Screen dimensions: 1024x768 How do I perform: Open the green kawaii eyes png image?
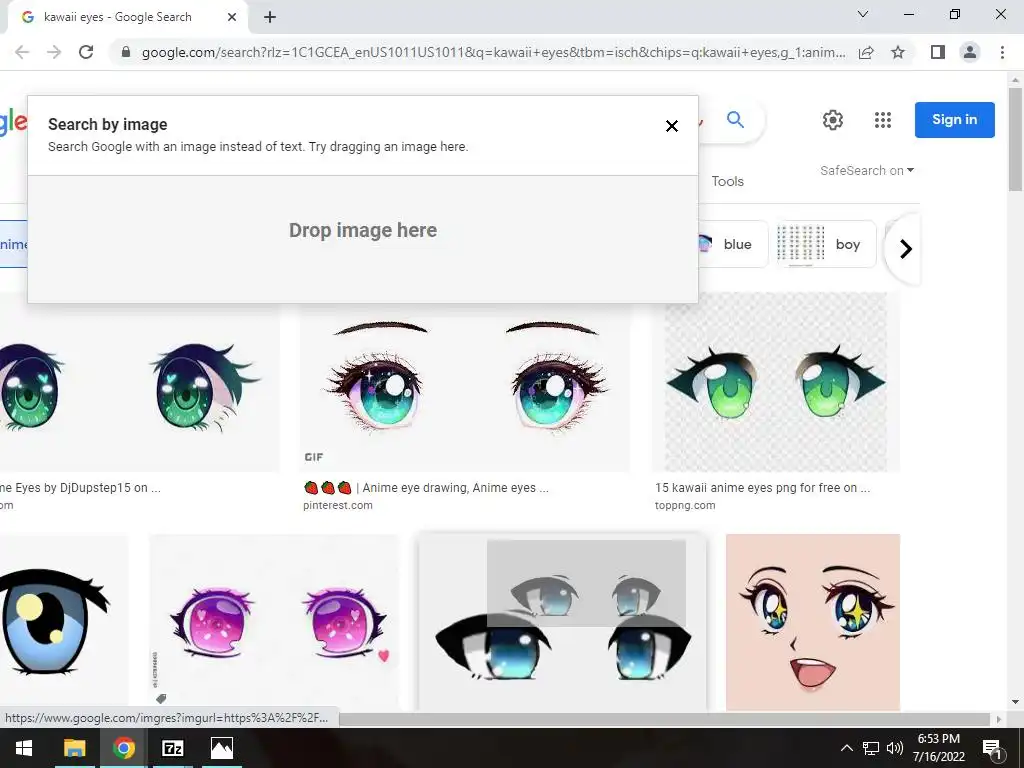click(776, 382)
